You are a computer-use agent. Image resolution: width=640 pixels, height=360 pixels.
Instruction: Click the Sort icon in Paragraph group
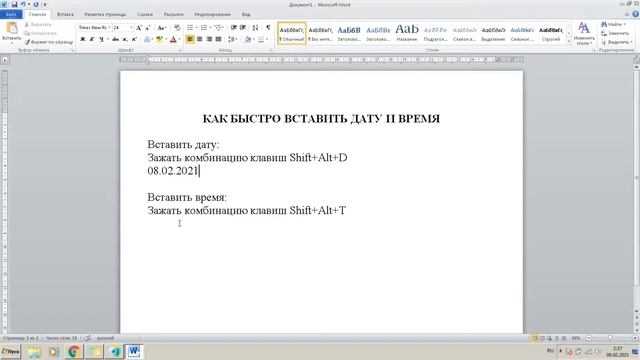[256, 28]
